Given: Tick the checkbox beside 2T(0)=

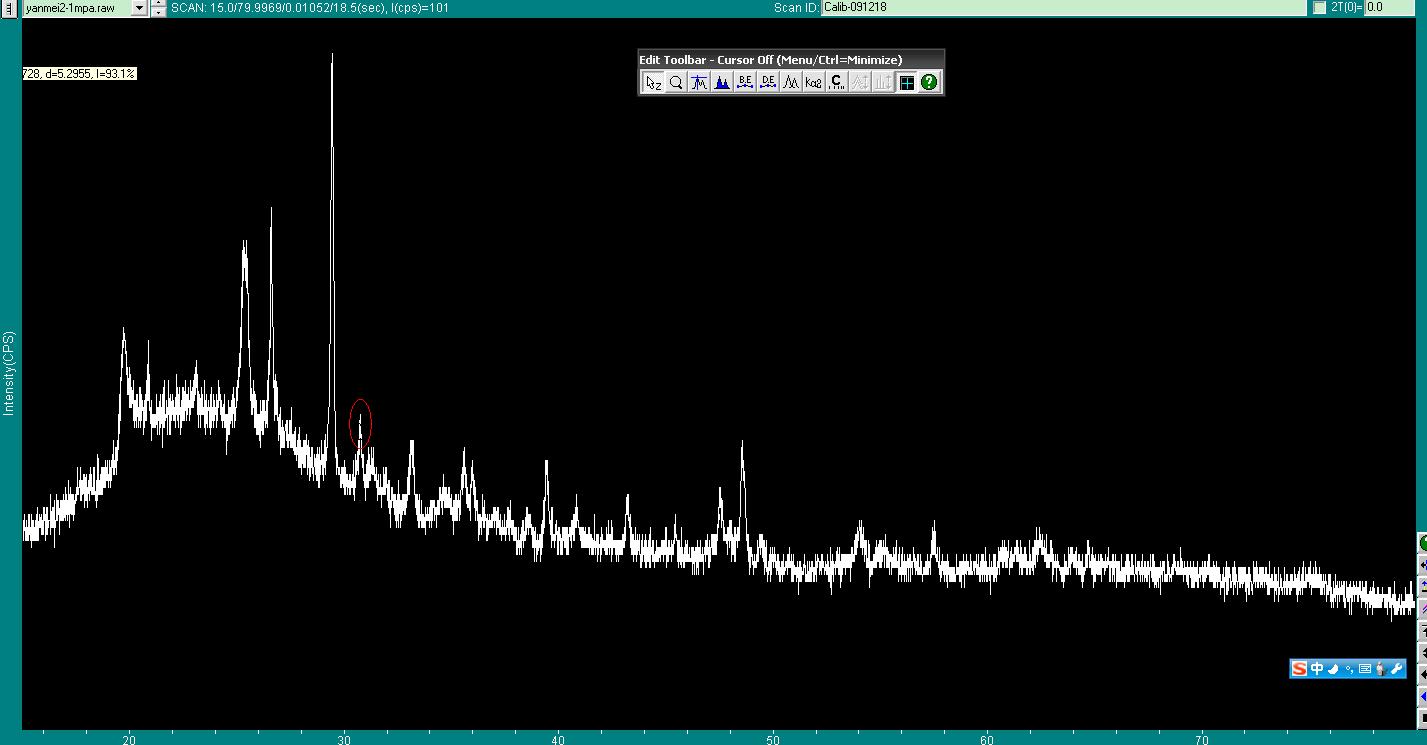Looking at the screenshot, I should coord(1319,7).
